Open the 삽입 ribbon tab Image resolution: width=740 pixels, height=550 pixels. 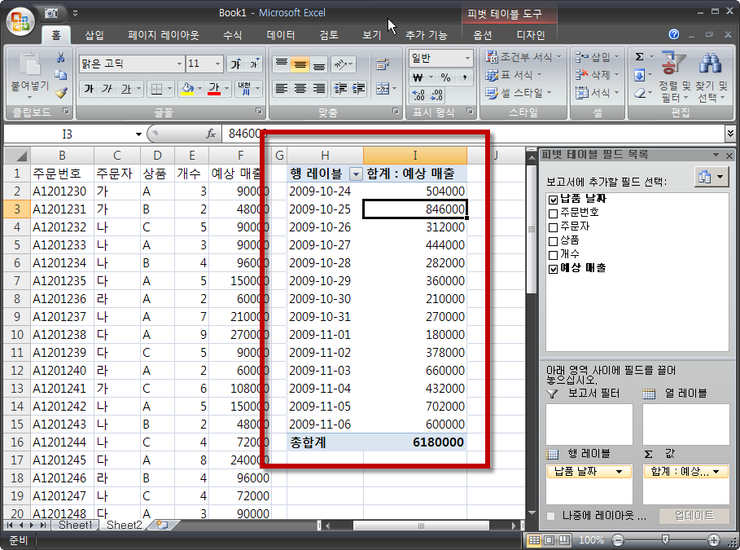pyautogui.click(x=94, y=35)
